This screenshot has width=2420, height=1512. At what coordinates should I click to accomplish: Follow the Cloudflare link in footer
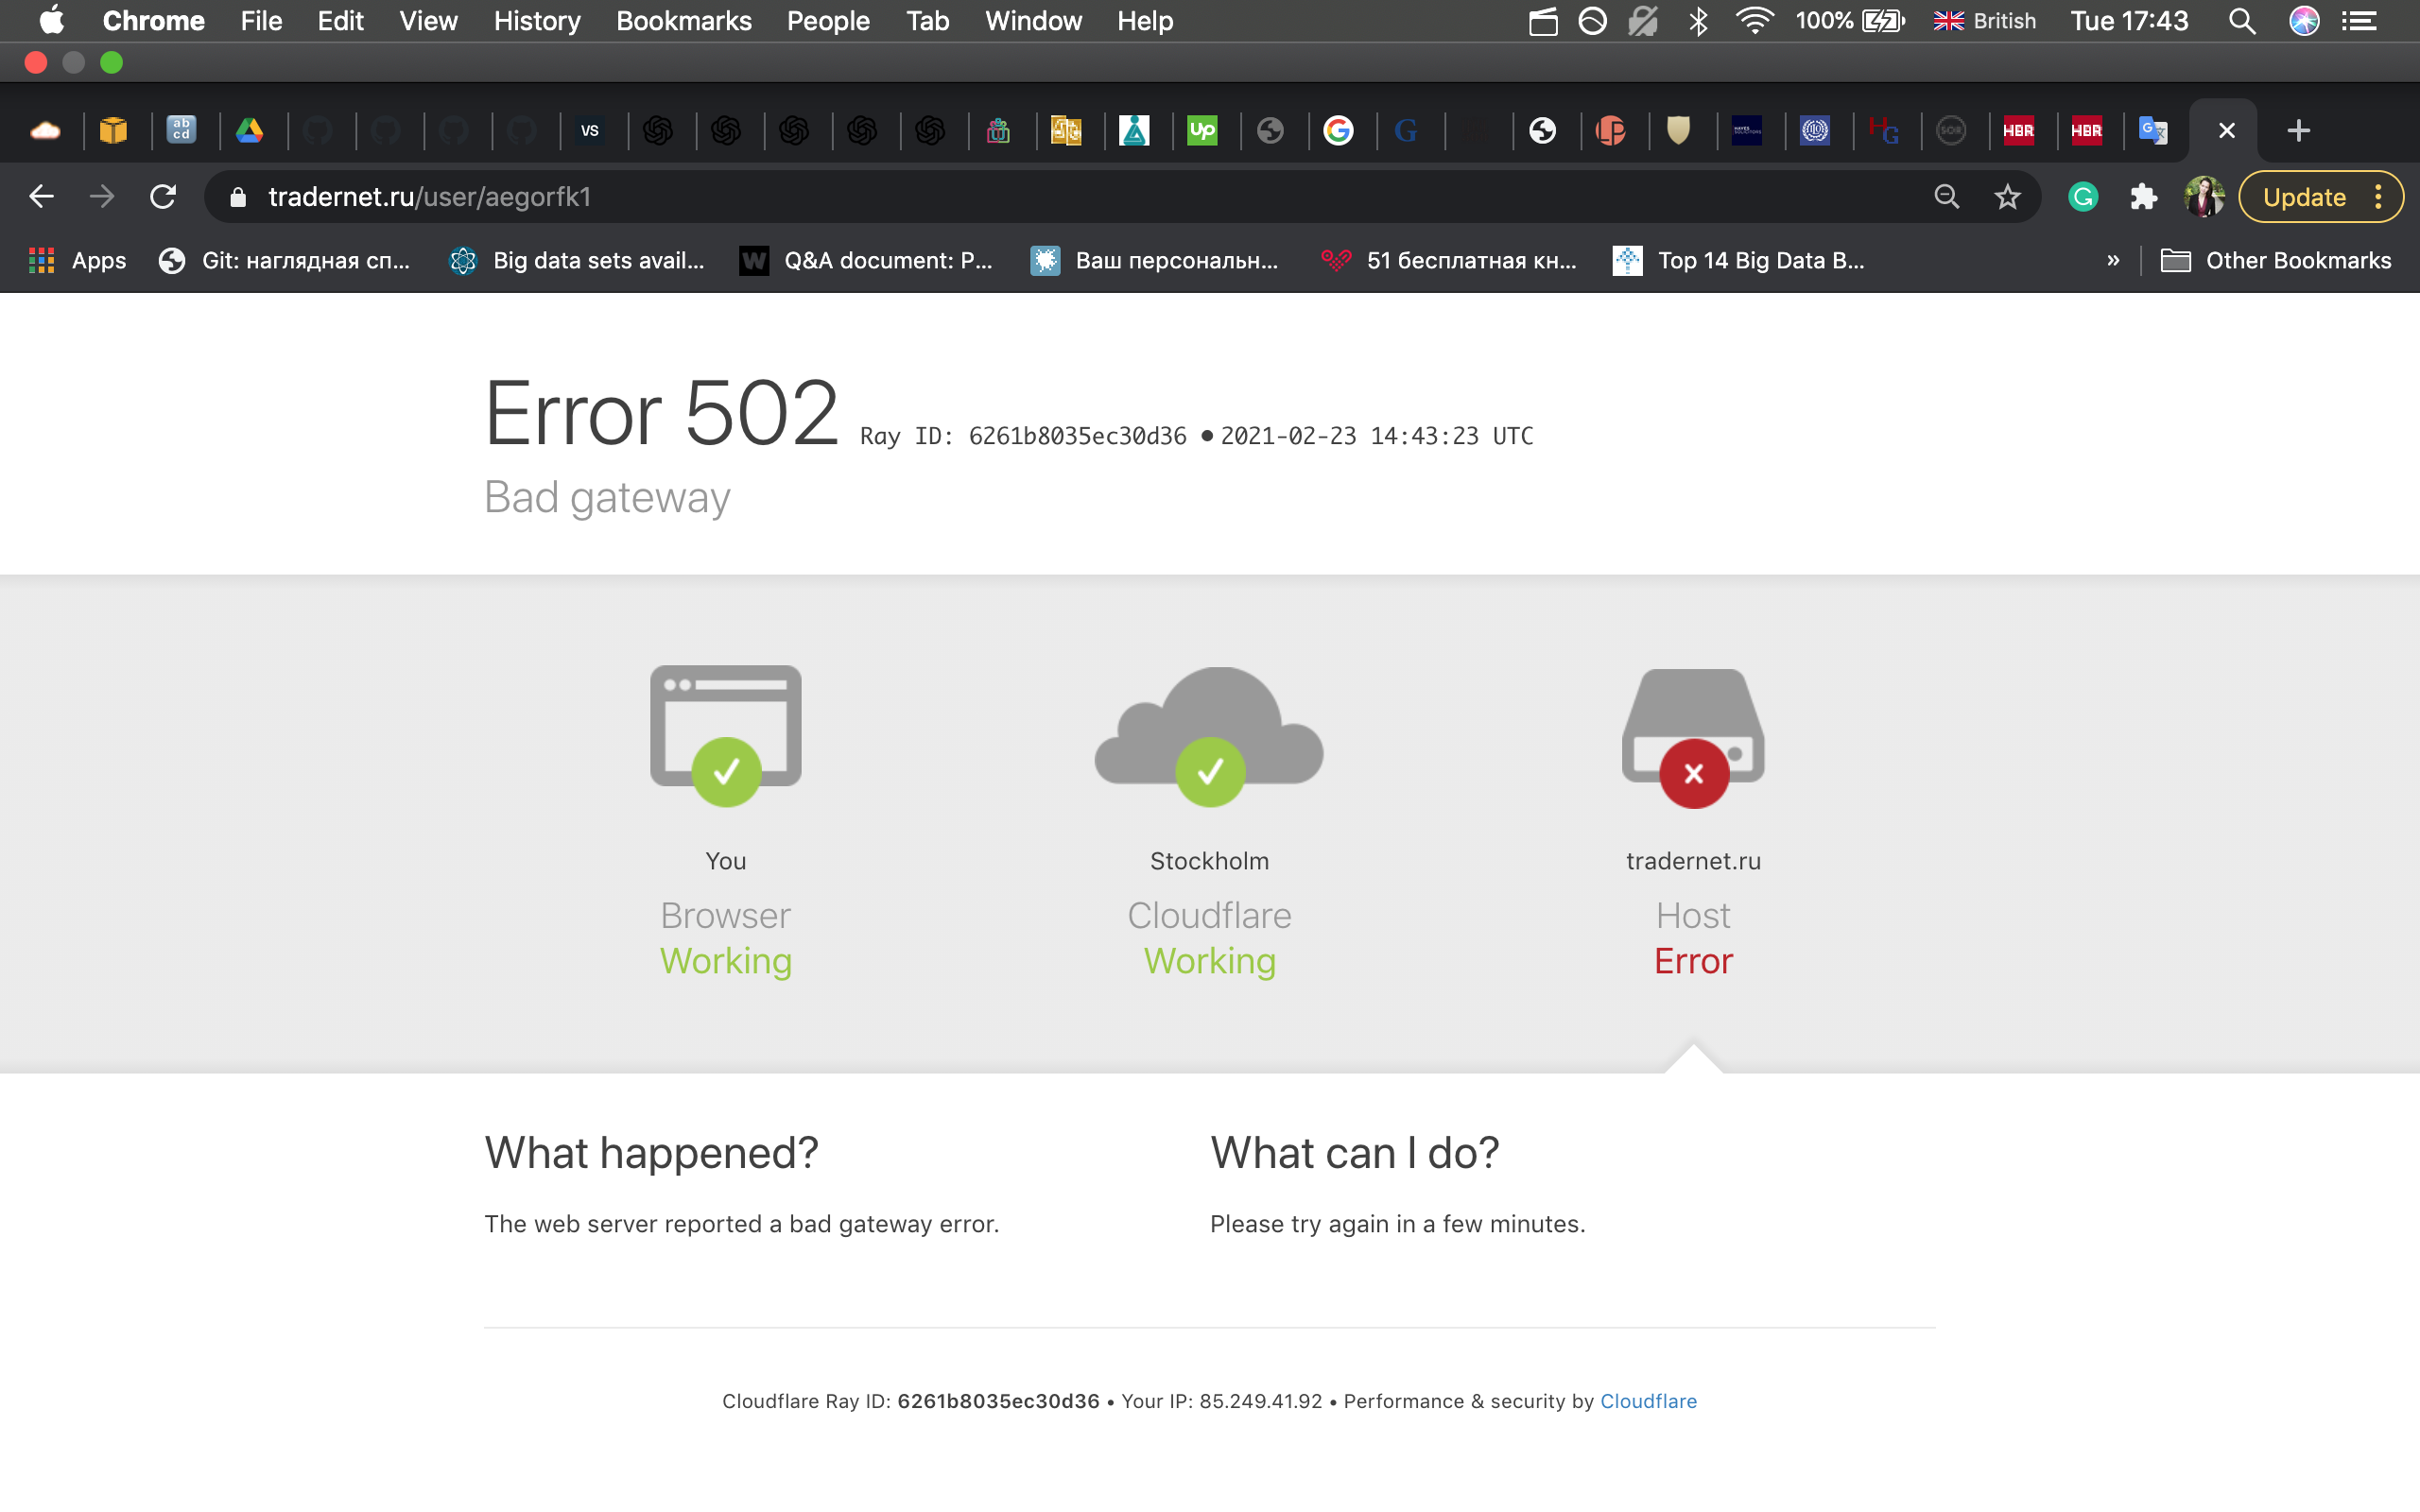1648,1401
